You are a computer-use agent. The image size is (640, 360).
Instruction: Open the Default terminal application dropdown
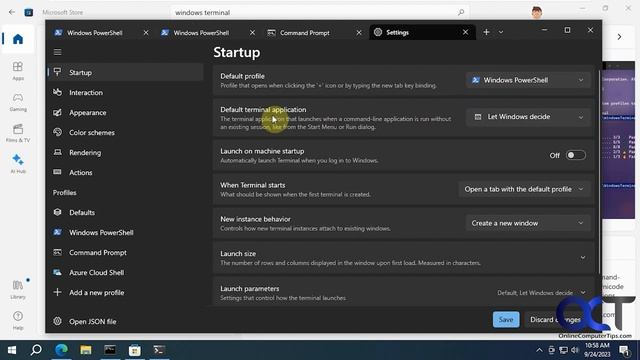[528, 117]
